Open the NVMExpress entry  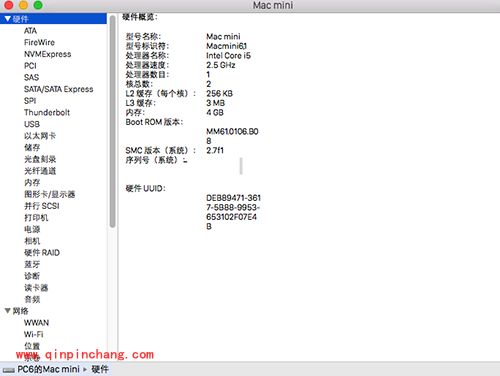tap(48, 54)
